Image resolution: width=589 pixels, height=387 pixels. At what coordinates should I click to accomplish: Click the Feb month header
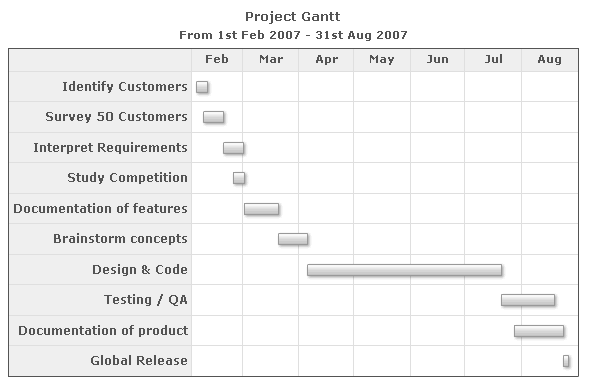click(x=217, y=59)
